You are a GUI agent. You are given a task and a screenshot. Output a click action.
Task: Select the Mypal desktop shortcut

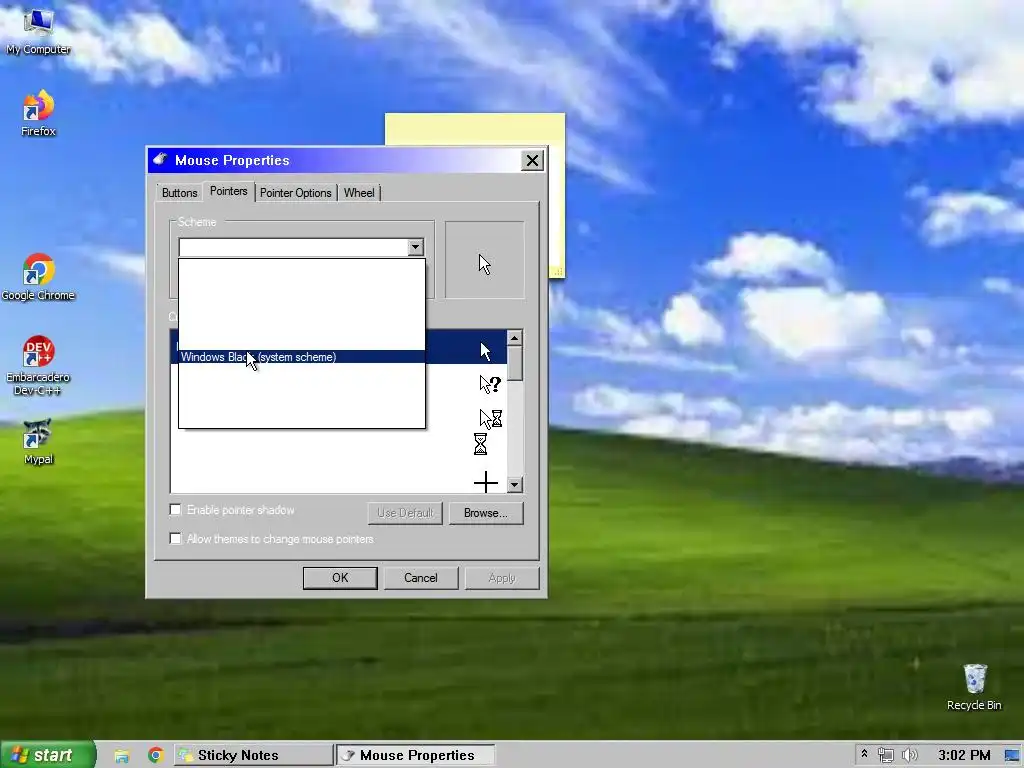coord(38,442)
